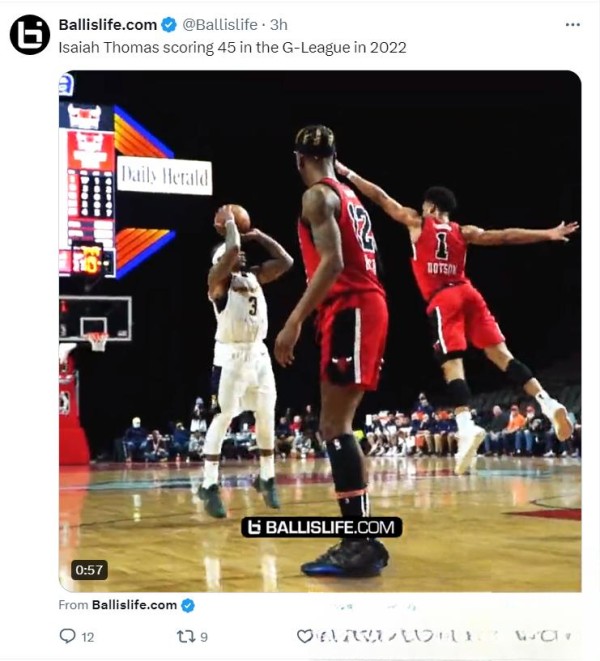Click the BALLISLIFE.COM watermark on the video
Screen dimensions: 600x661
point(321,527)
